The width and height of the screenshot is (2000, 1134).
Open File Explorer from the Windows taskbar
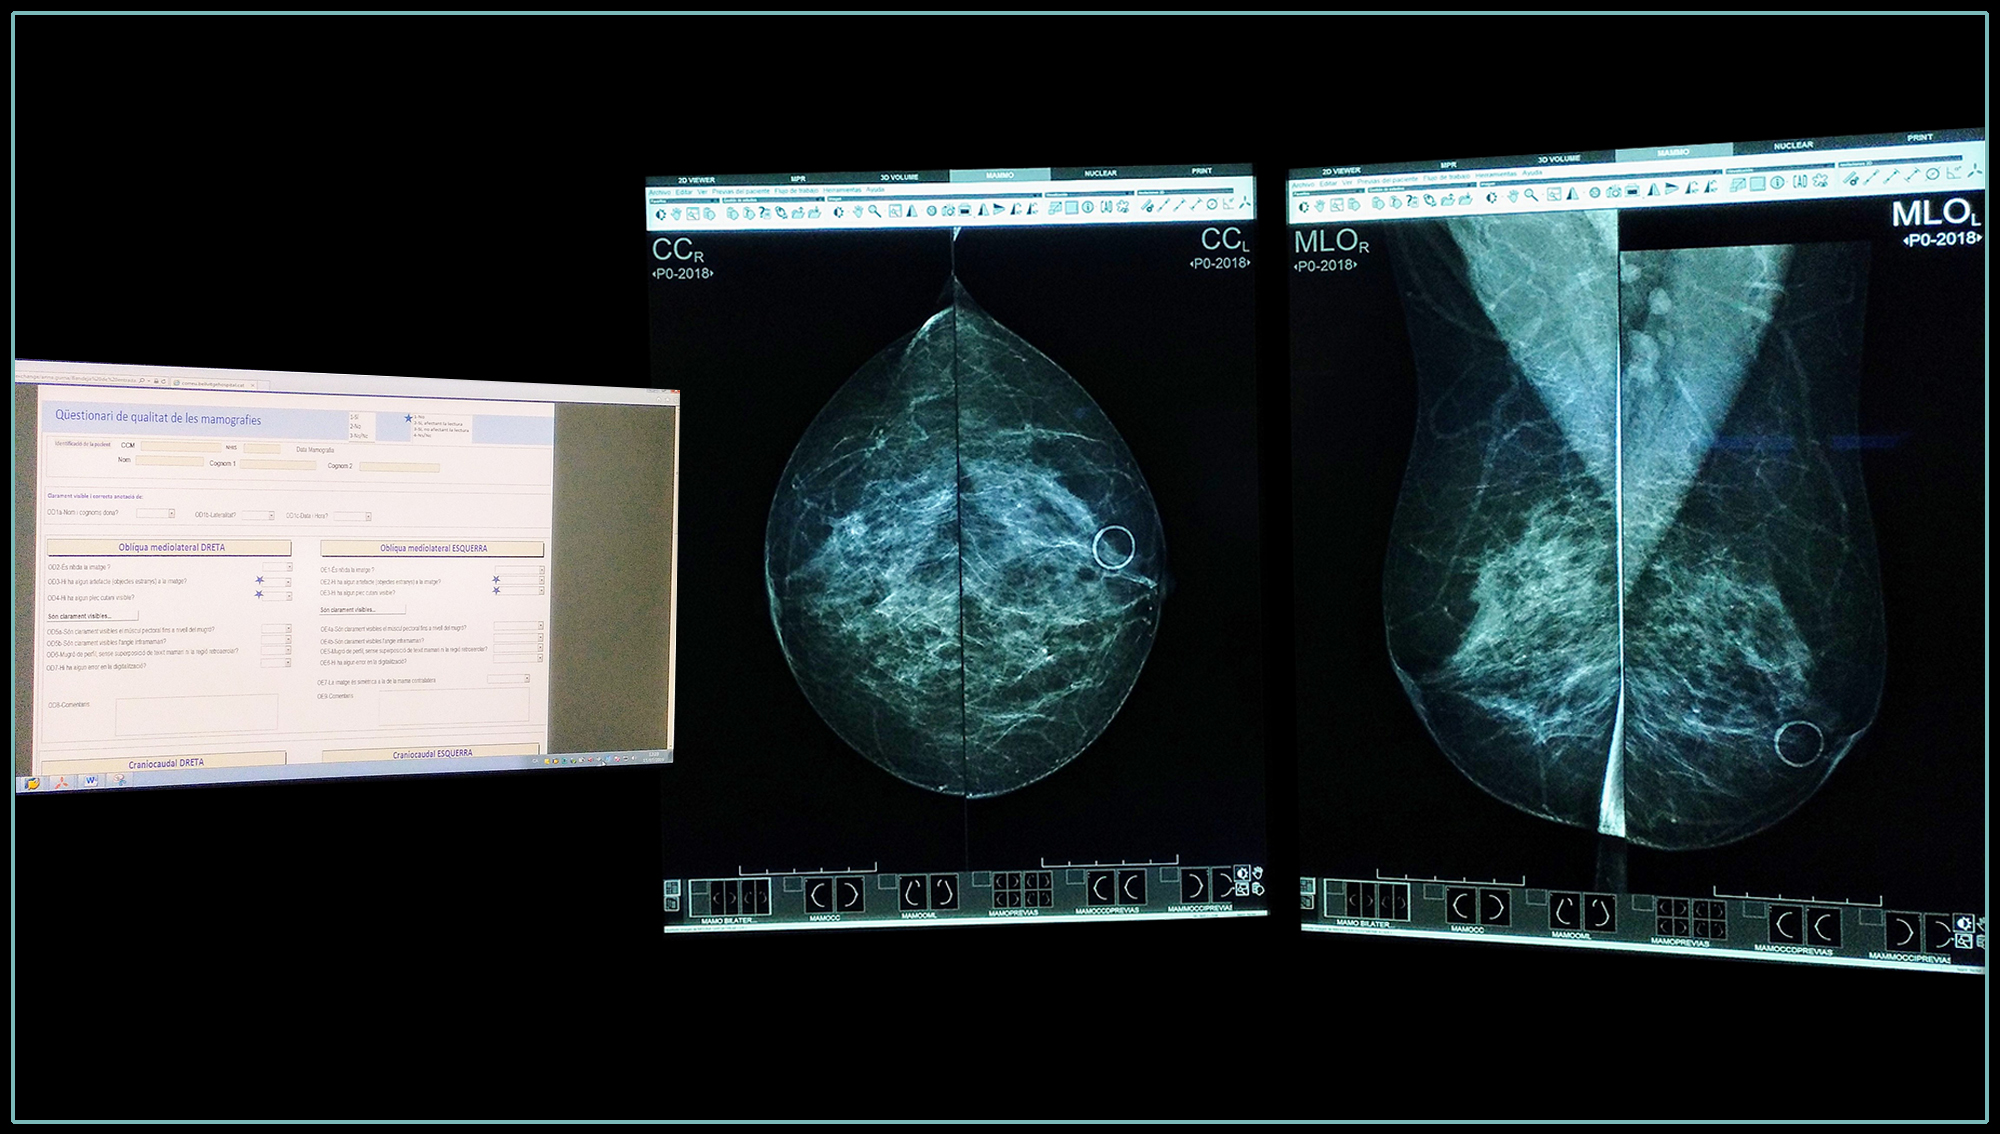32,782
